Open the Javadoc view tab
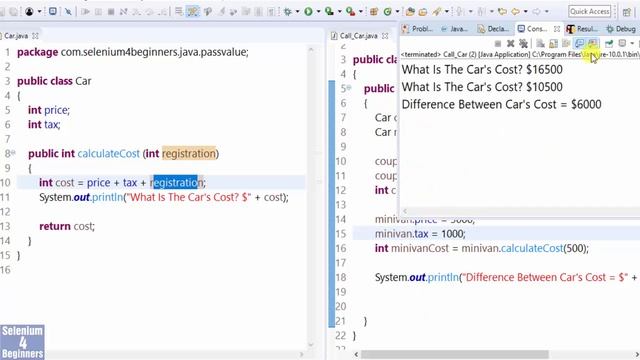The image size is (640, 360). pos(454,29)
